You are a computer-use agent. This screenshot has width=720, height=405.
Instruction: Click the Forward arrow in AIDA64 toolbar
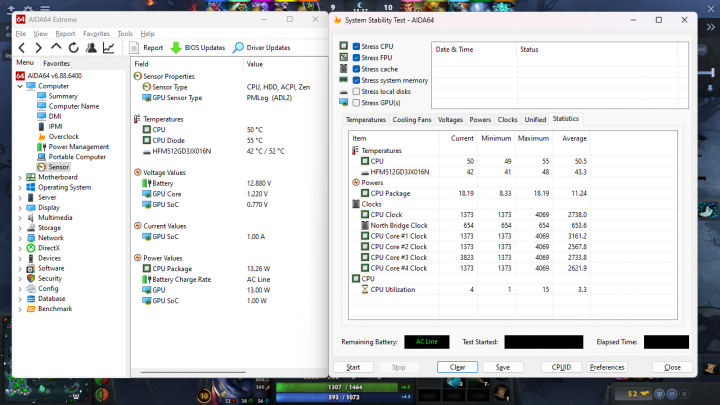(x=39, y=48)
